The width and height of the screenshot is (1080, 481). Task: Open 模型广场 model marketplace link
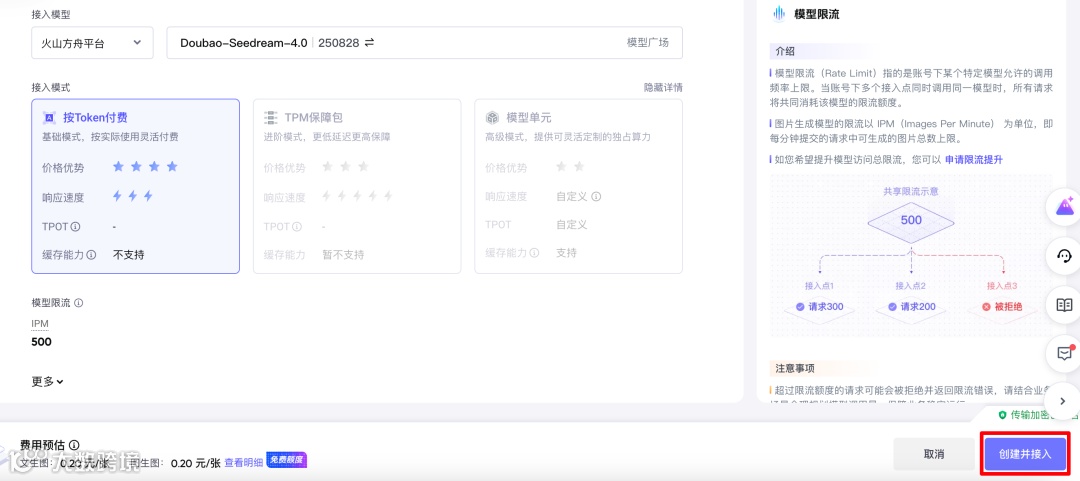(647, 43)
